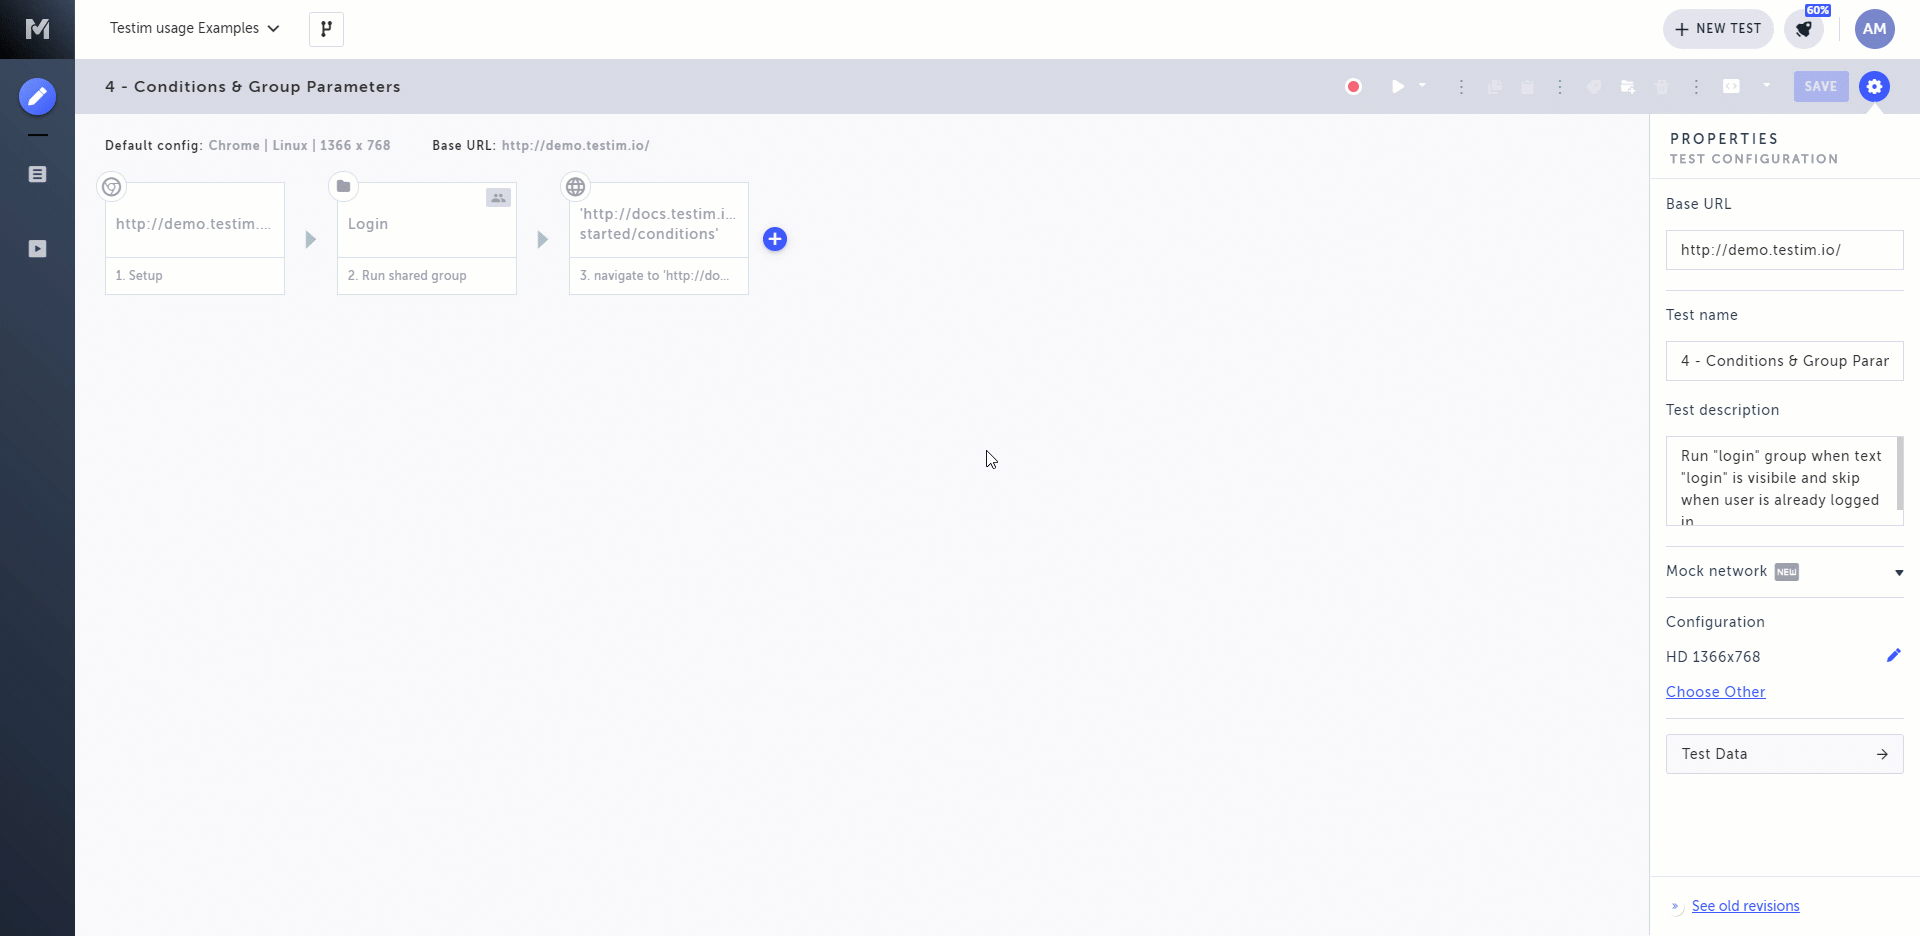
Task: Run the test with the play button
Action: tap(1398, 87)
